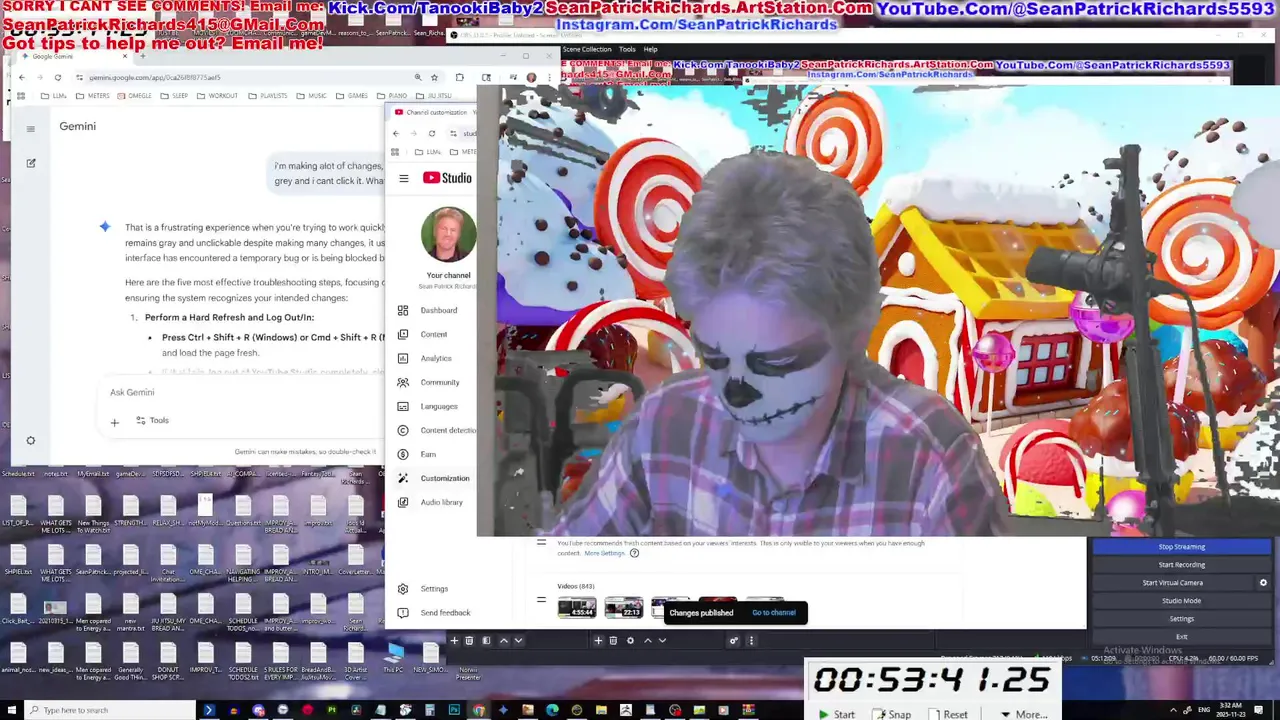Click Go to channel link in toast

pyautogui.click(x=774, y=613)
